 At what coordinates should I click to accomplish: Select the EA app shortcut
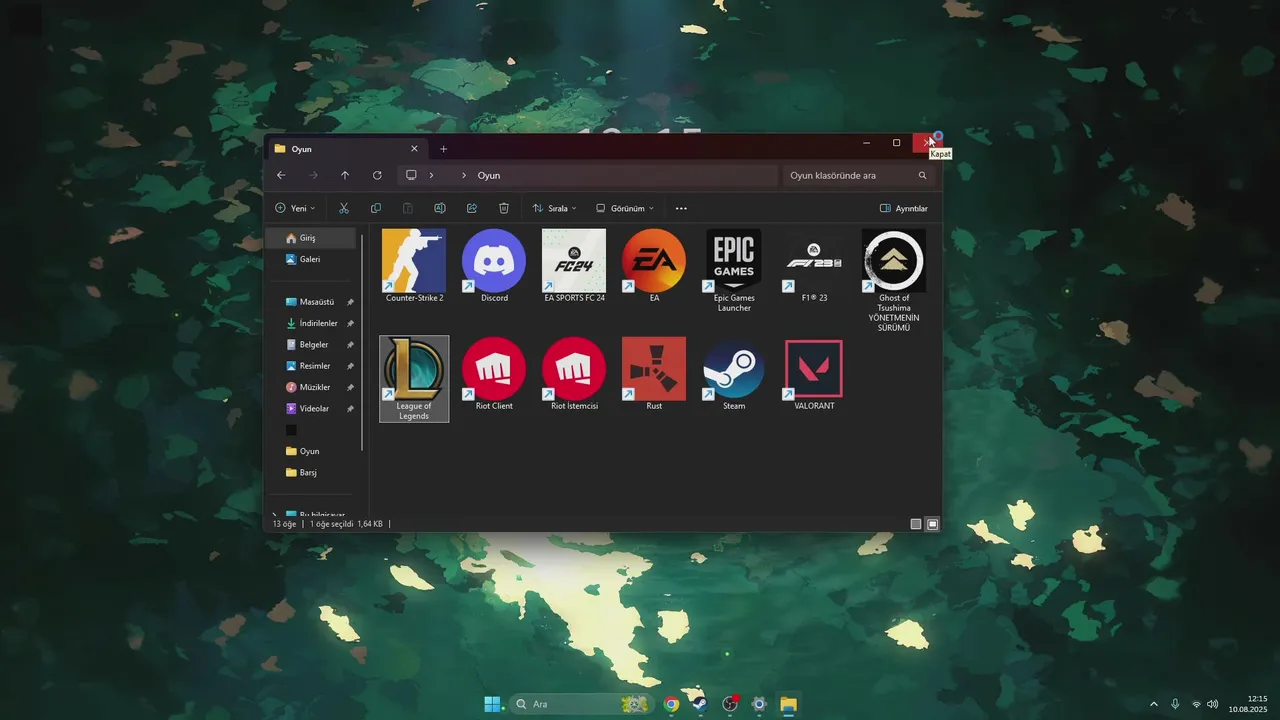tap(654, 266)
